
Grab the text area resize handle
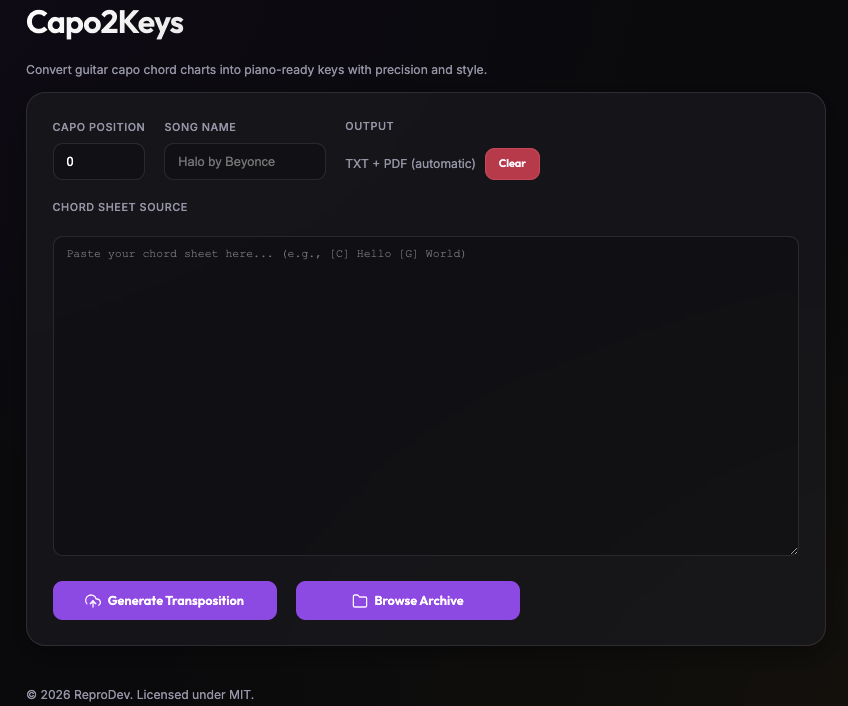point(793,550)
